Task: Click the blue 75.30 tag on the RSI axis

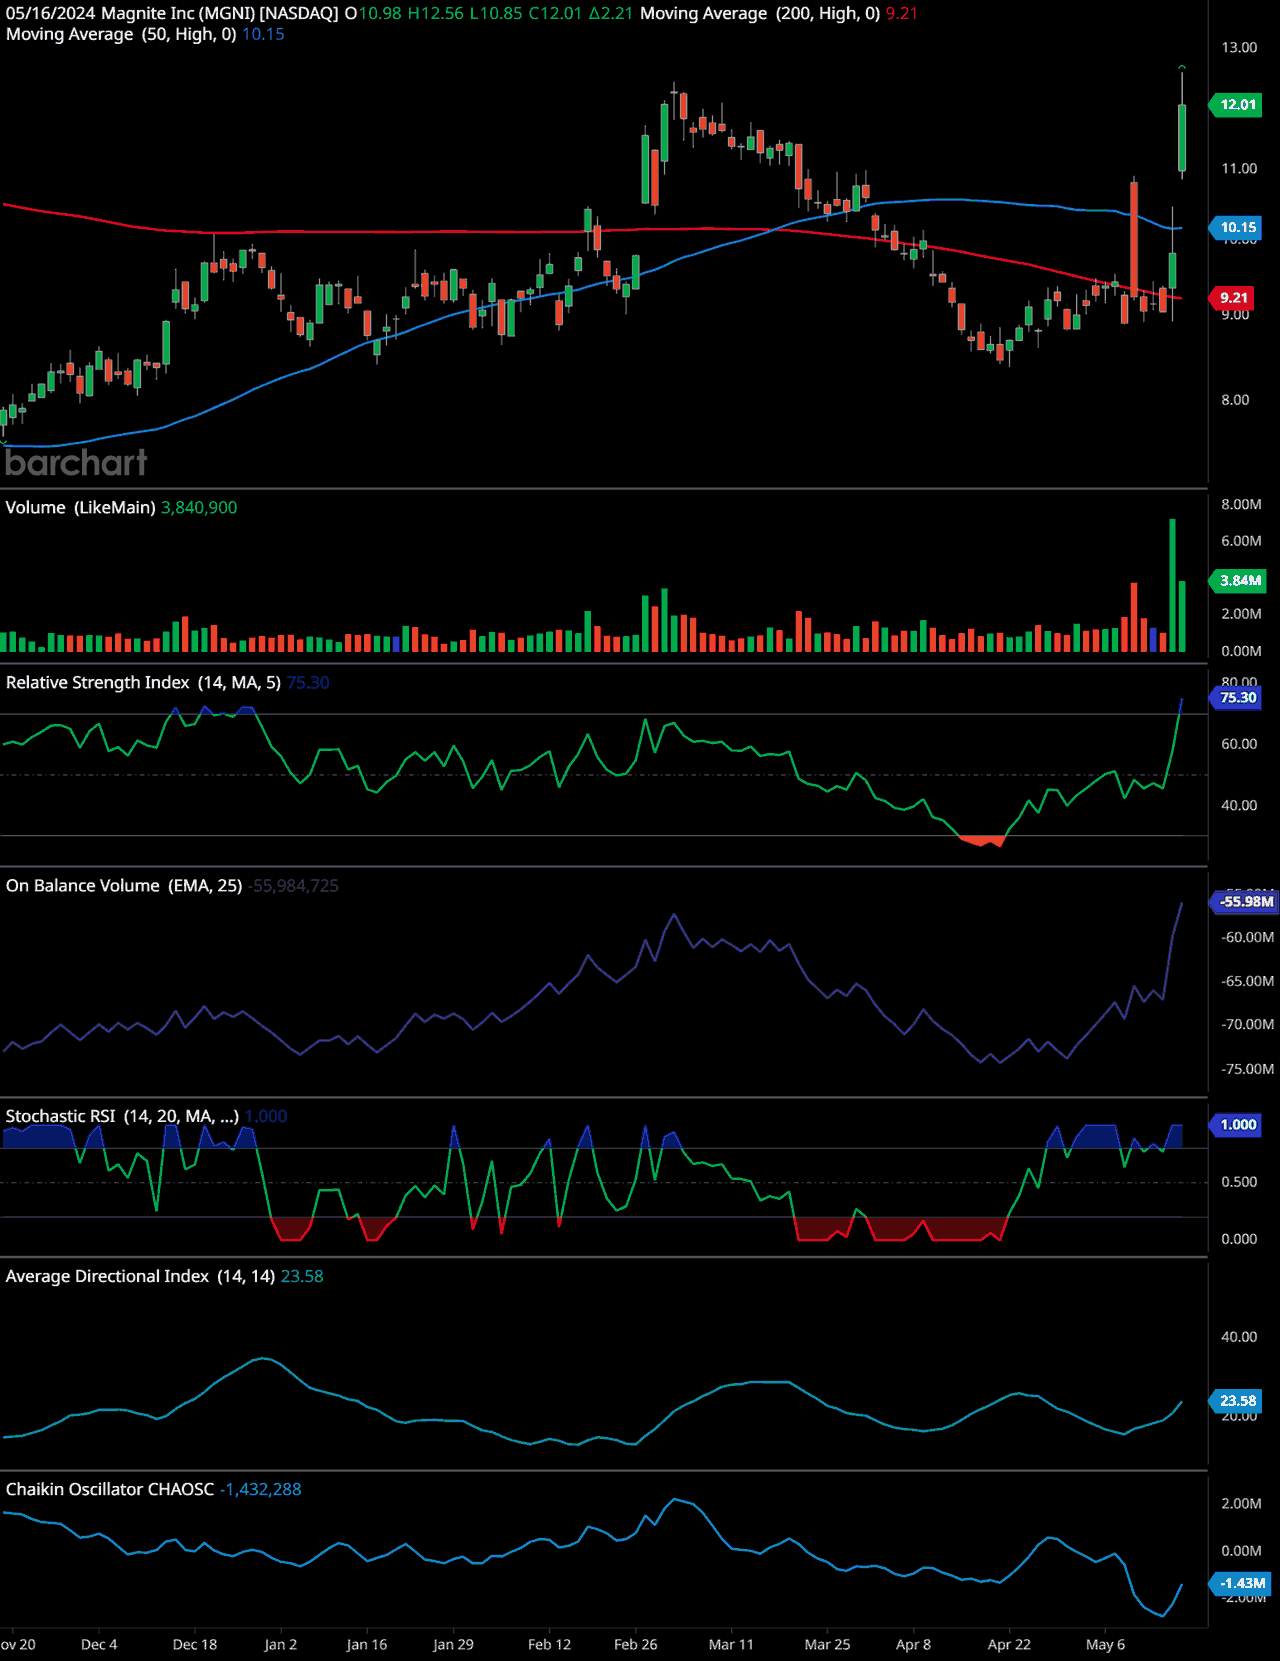Action: (x=1238, y=698)
